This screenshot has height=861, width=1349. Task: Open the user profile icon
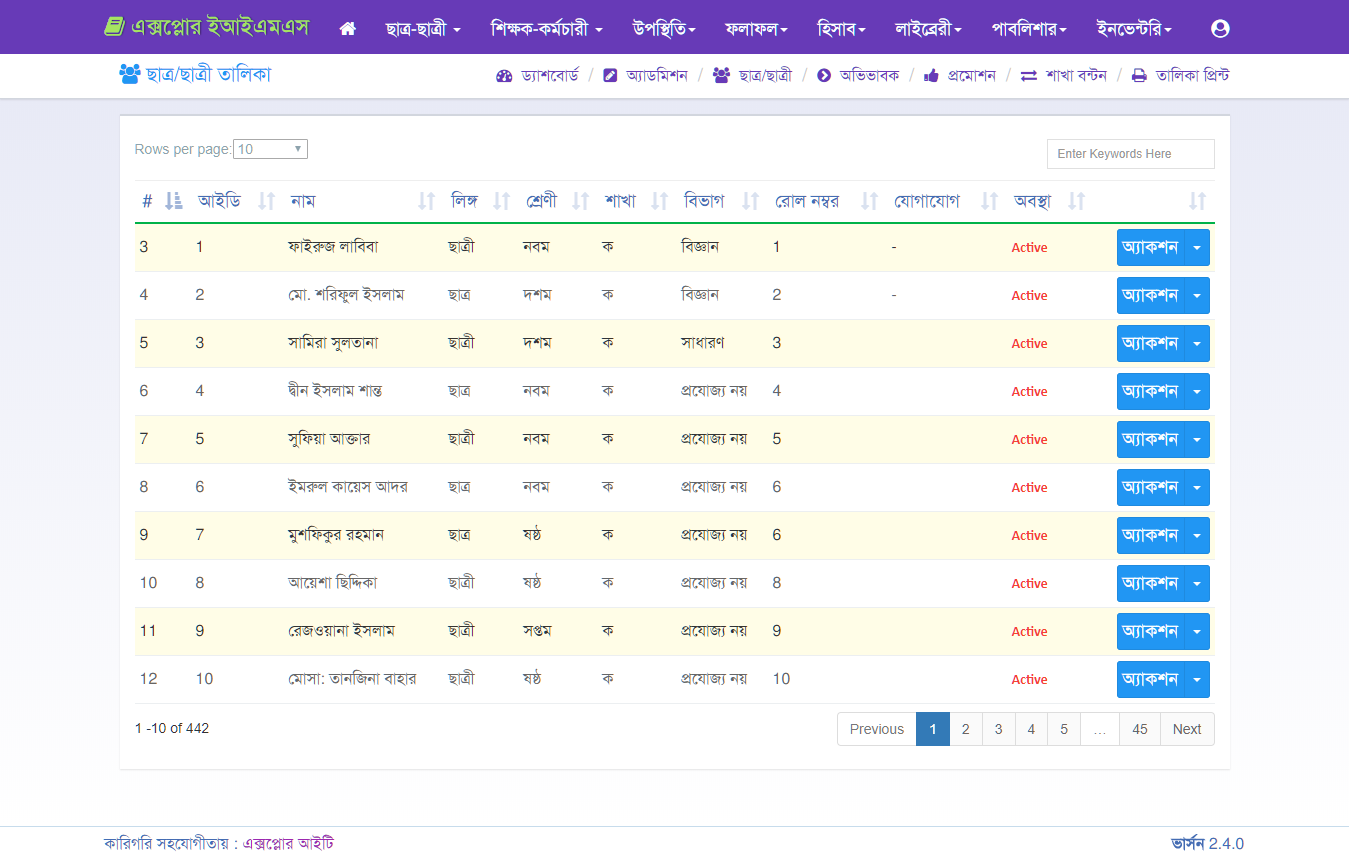point(1219,29)
